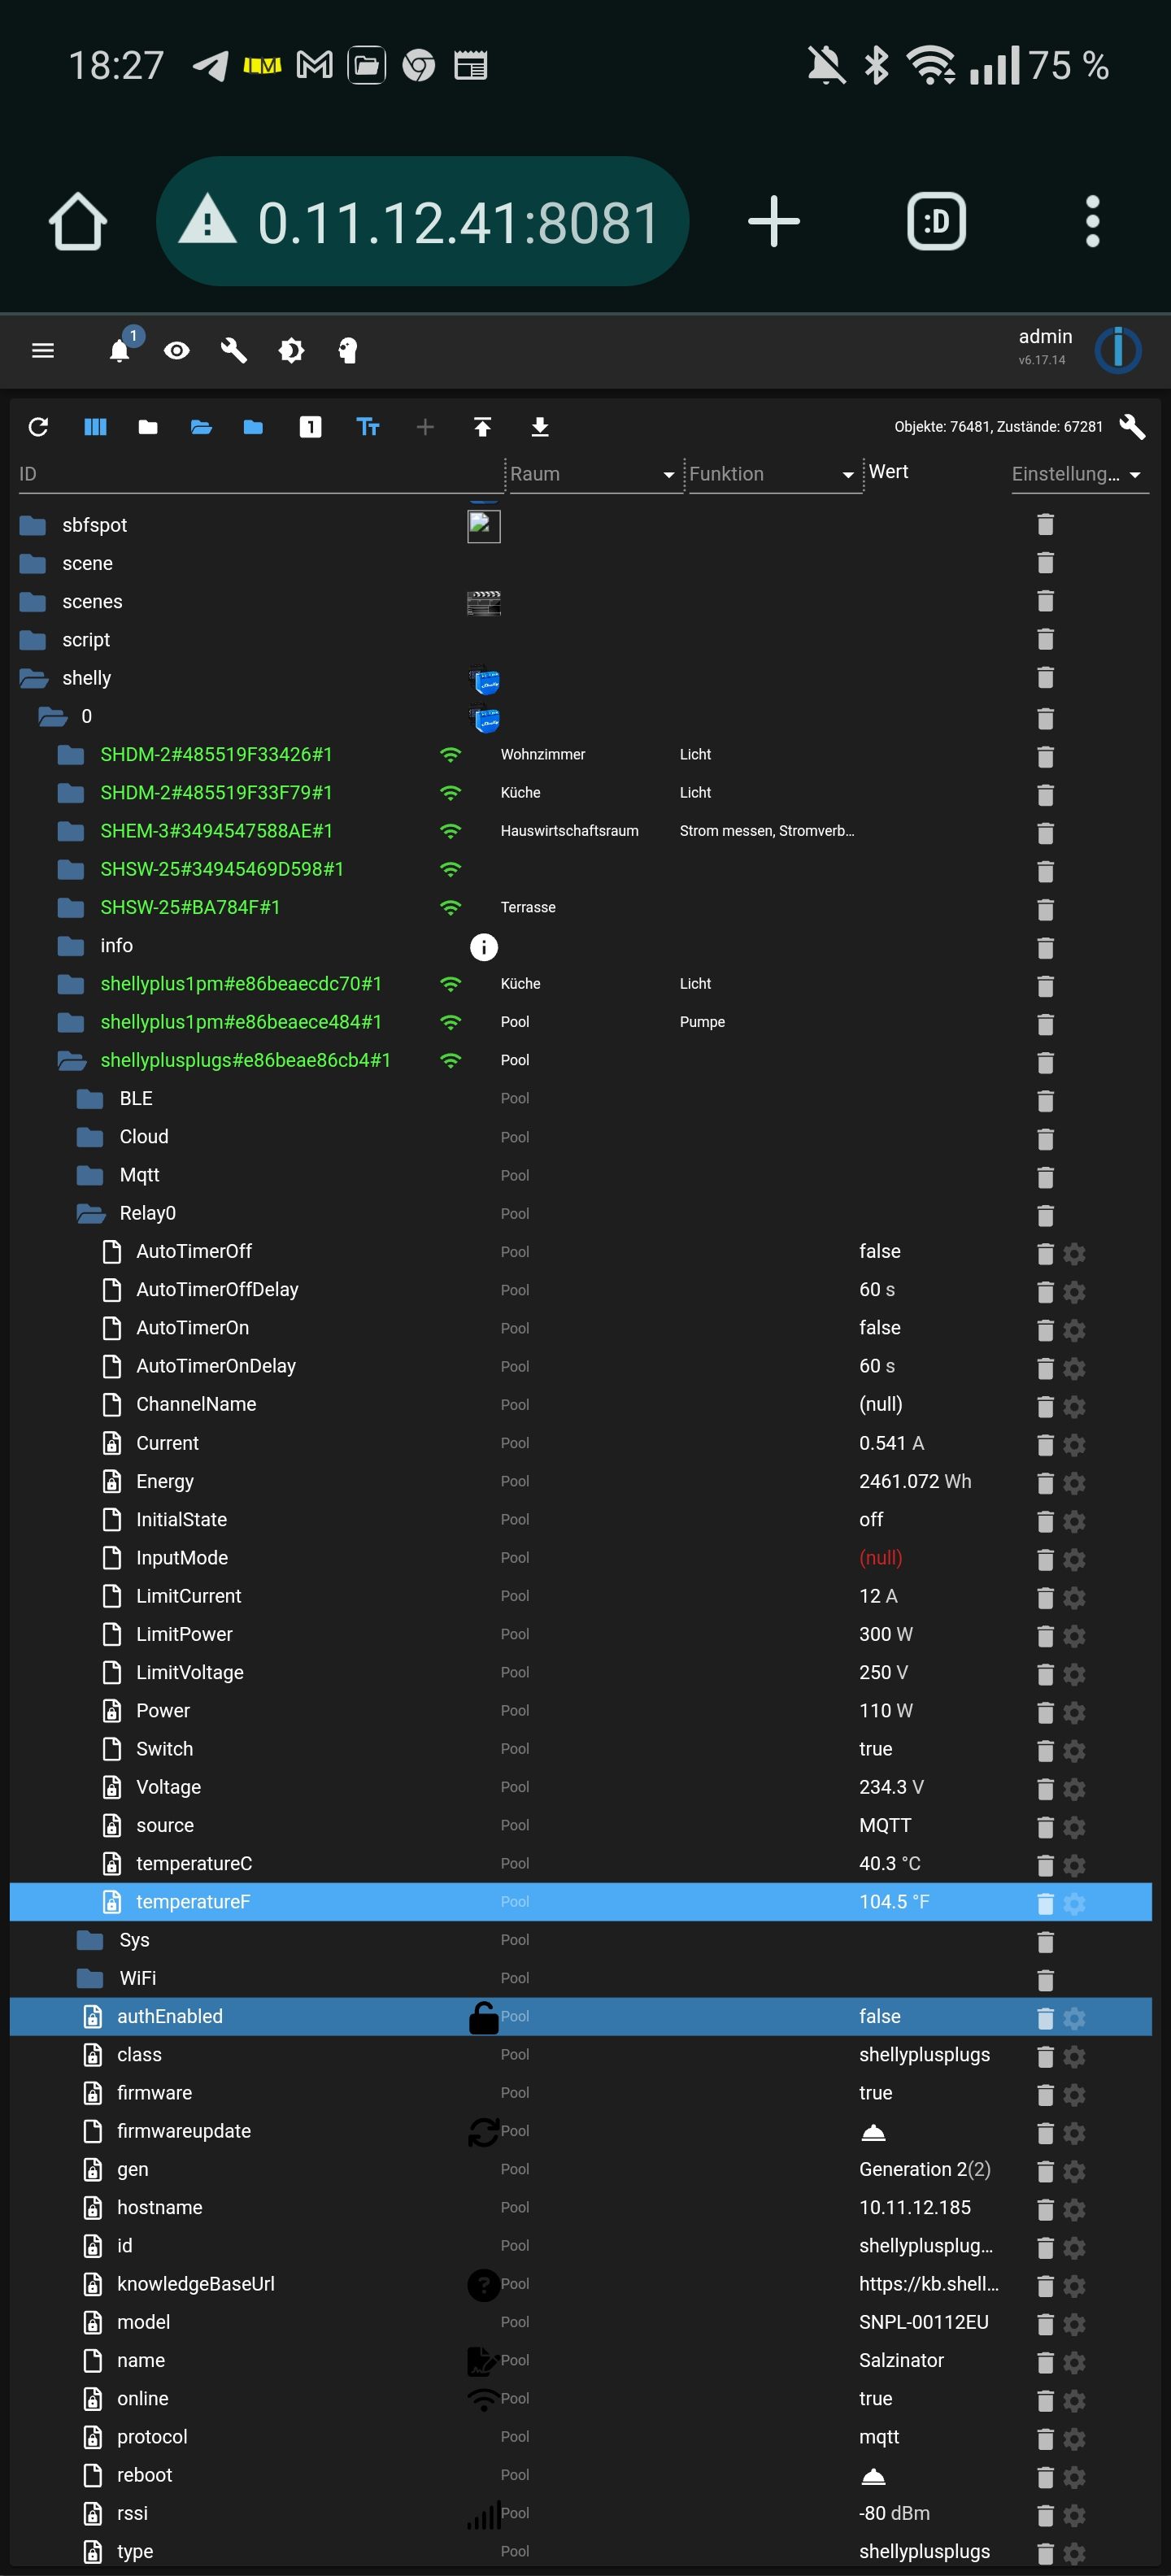Screen dimensions: 1171x2576
Task: Open the expert head icon
Action: coord(348,350)
